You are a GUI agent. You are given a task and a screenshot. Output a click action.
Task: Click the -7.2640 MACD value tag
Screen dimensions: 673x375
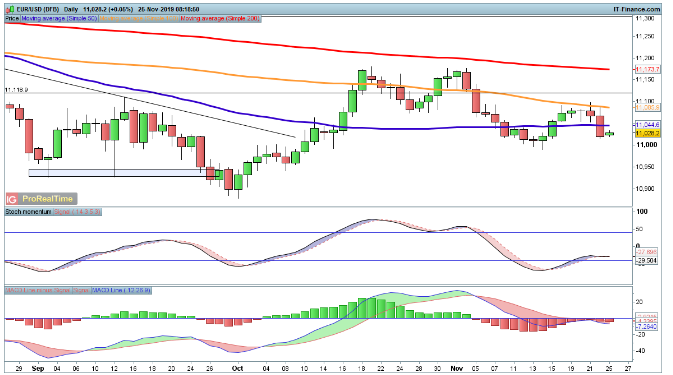pos(646,327)
